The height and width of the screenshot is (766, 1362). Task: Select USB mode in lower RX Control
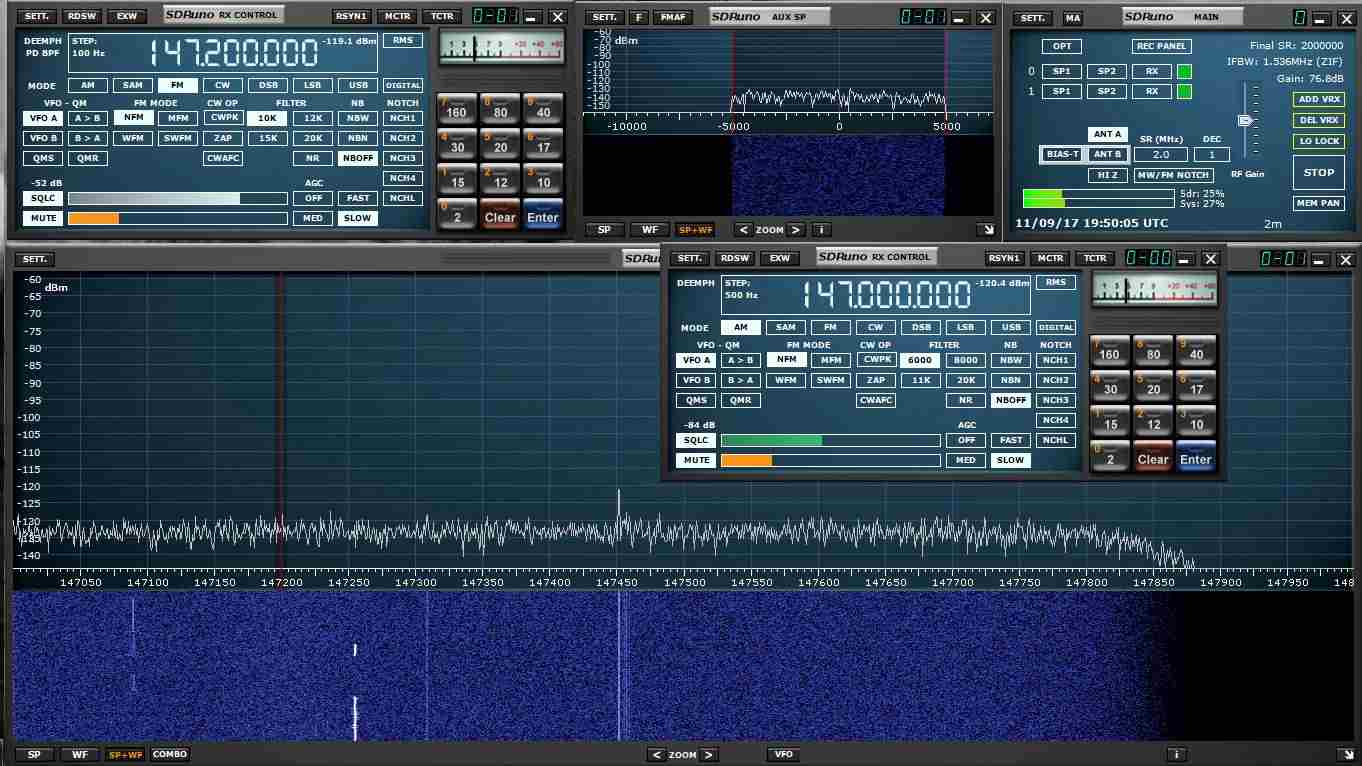(x=1011, y=327)
